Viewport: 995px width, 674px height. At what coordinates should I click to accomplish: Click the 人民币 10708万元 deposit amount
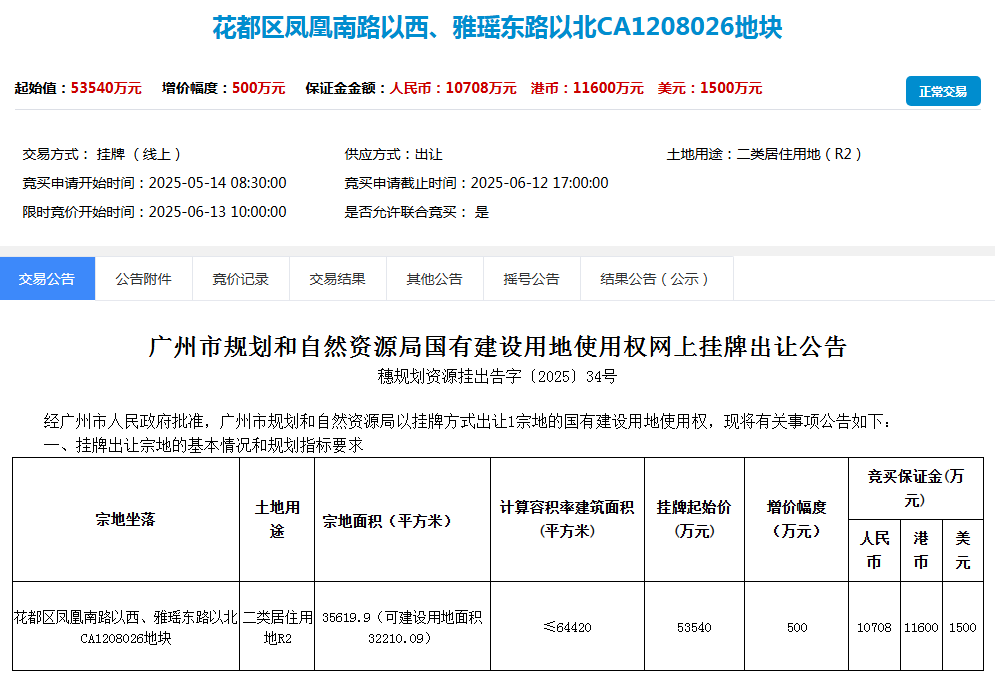click(x=453, y=88)
